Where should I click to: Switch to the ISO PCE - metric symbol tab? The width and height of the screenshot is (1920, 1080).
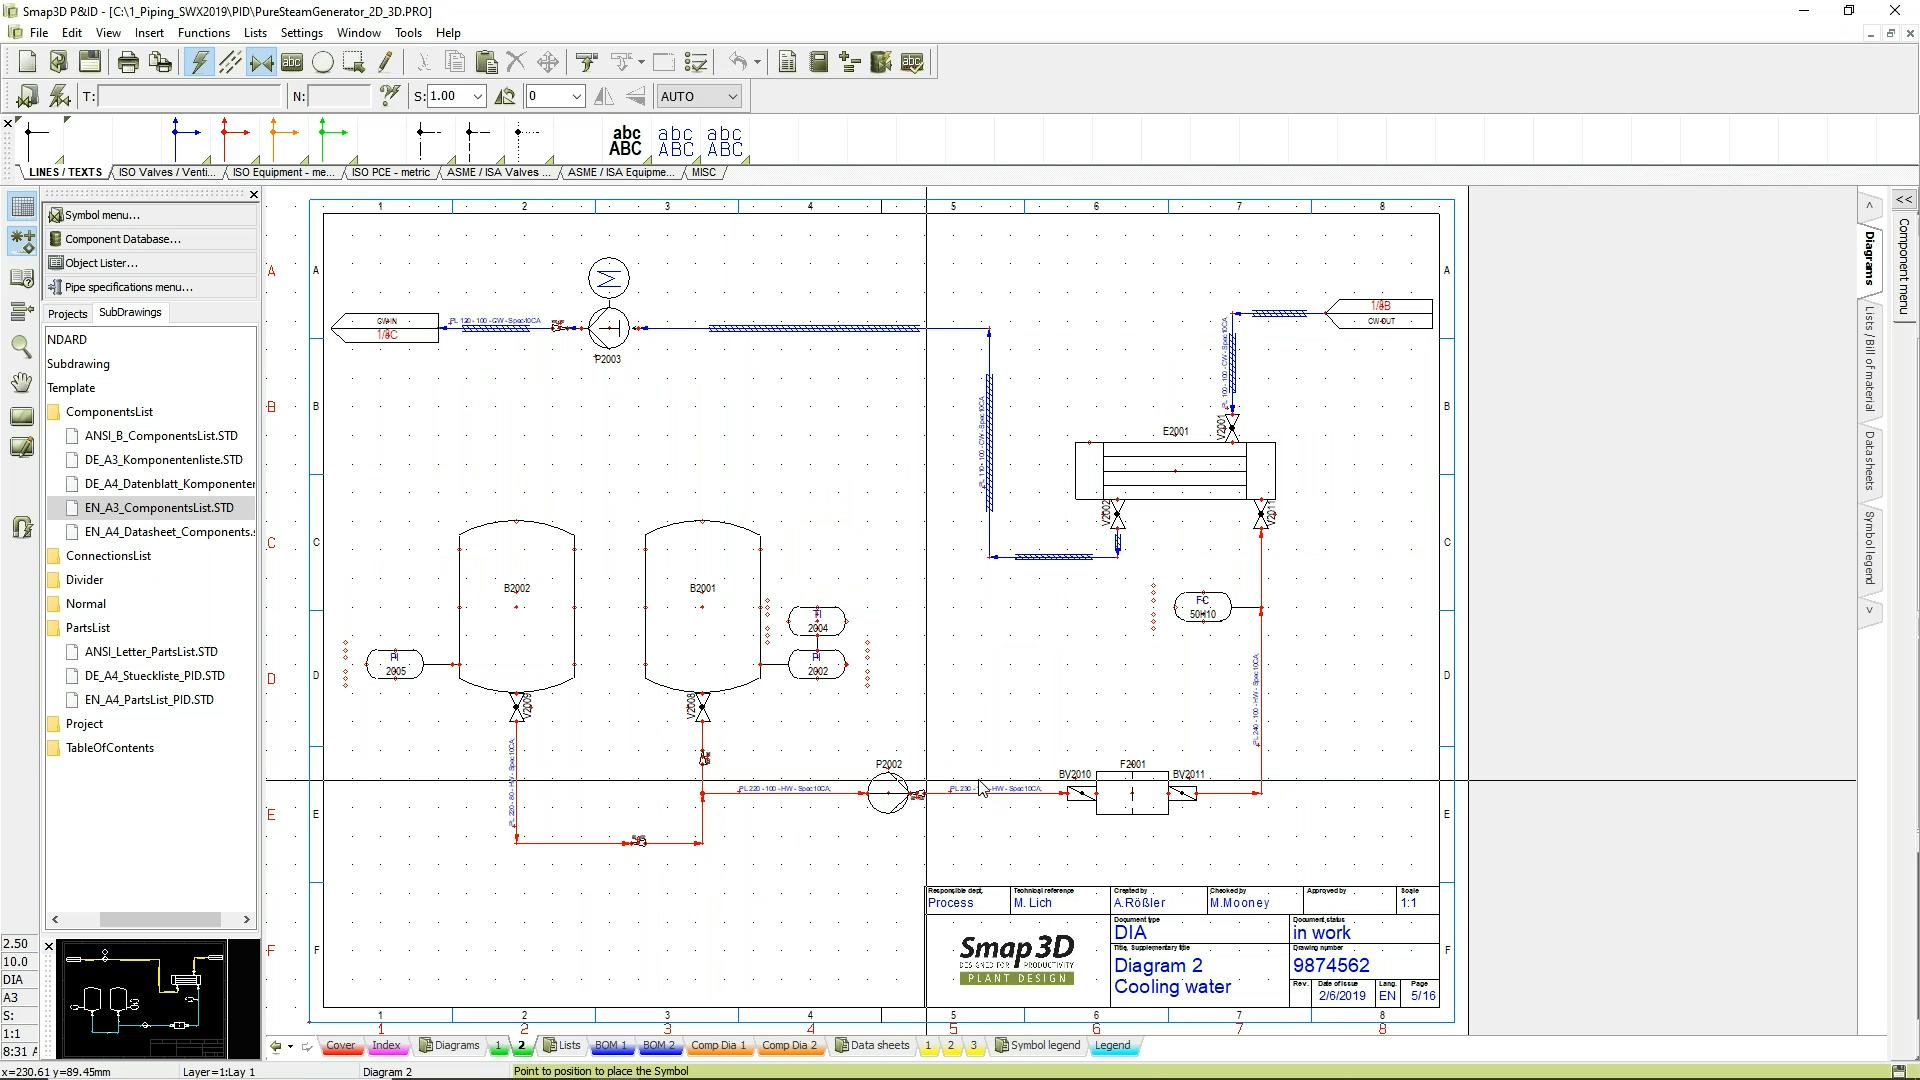pos(390,172)
